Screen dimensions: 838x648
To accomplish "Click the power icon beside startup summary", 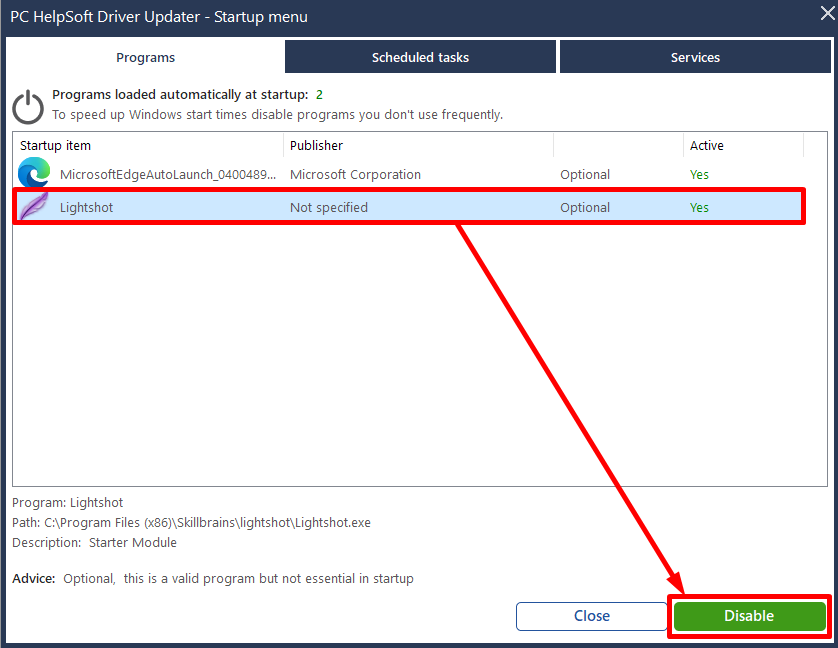I will 28,106.
